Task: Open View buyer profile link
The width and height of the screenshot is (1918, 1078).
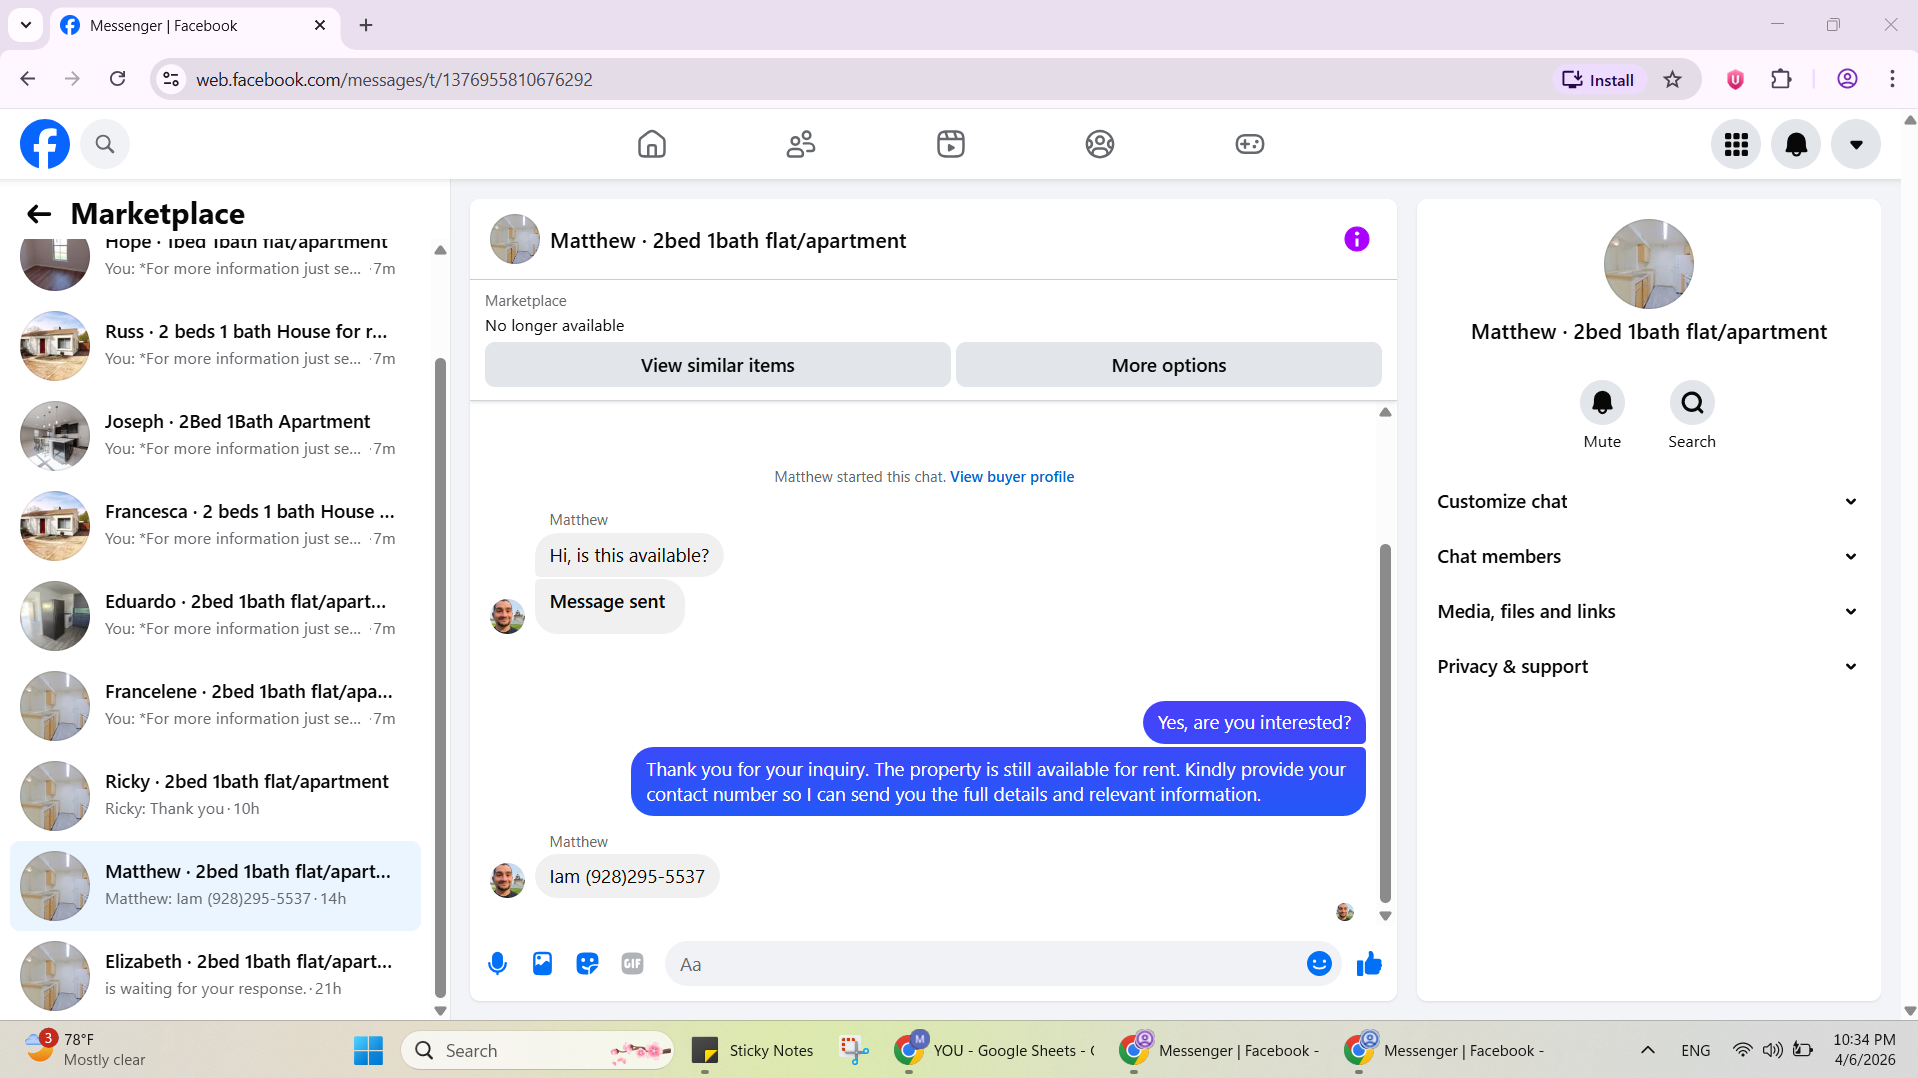Action: (x=1012, y=477)
